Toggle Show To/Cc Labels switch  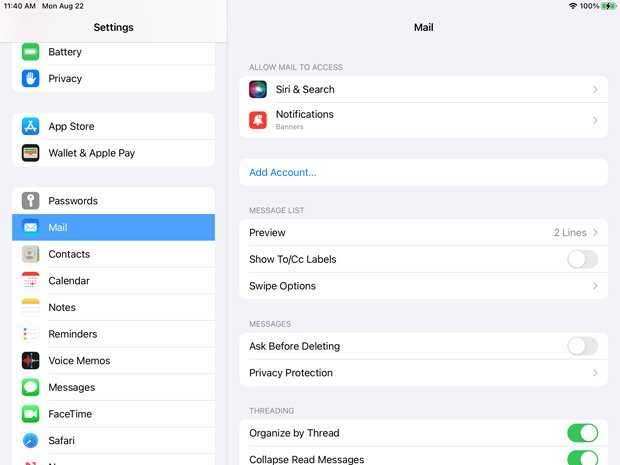click(x=582, y=259)
